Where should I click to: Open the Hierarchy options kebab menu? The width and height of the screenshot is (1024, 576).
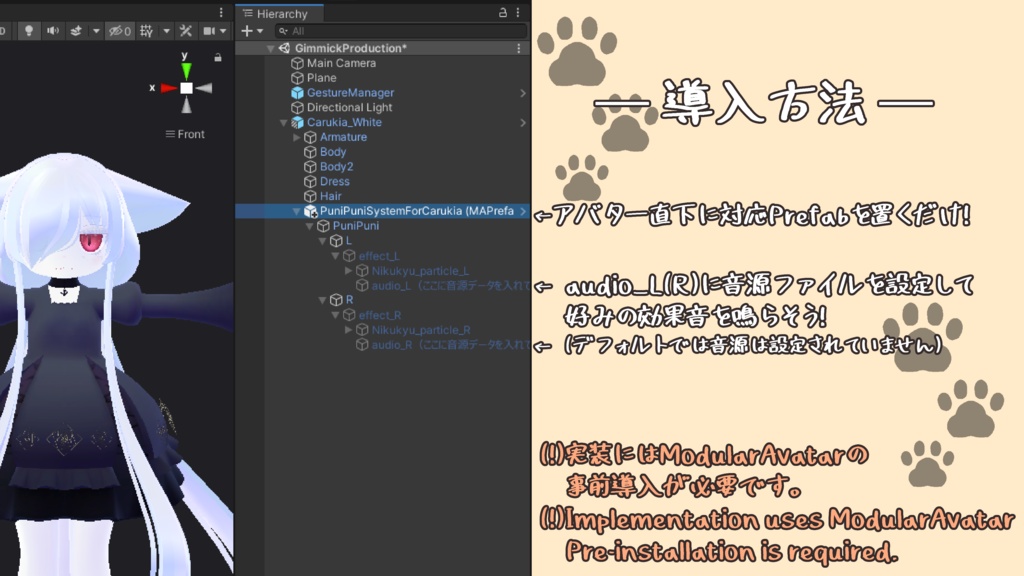pos(517,13)
